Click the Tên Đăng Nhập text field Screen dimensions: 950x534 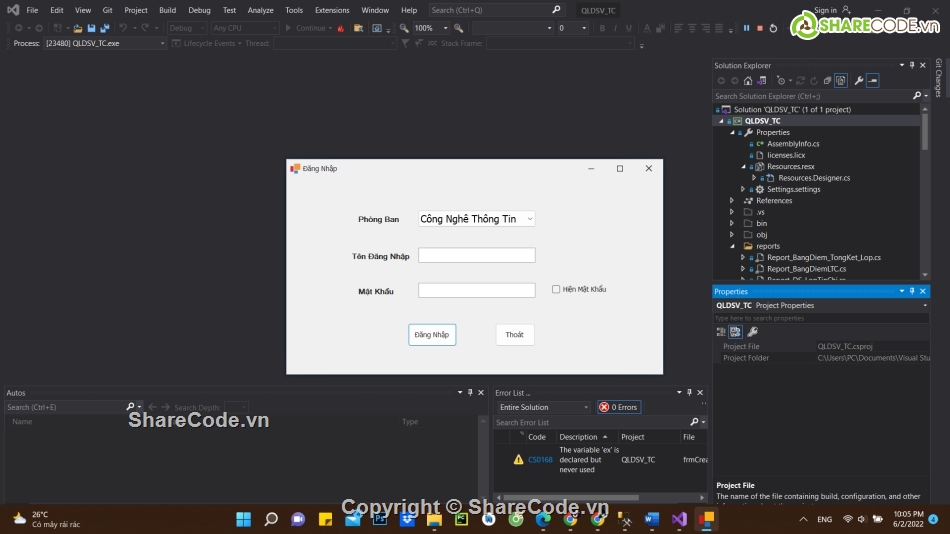click(x=476, y=256)
